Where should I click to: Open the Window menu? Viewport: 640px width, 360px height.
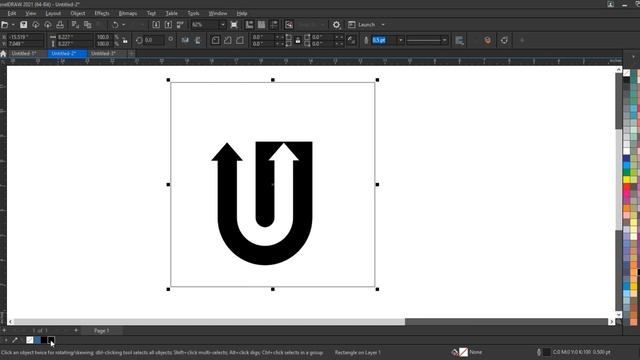pos(218,13)
